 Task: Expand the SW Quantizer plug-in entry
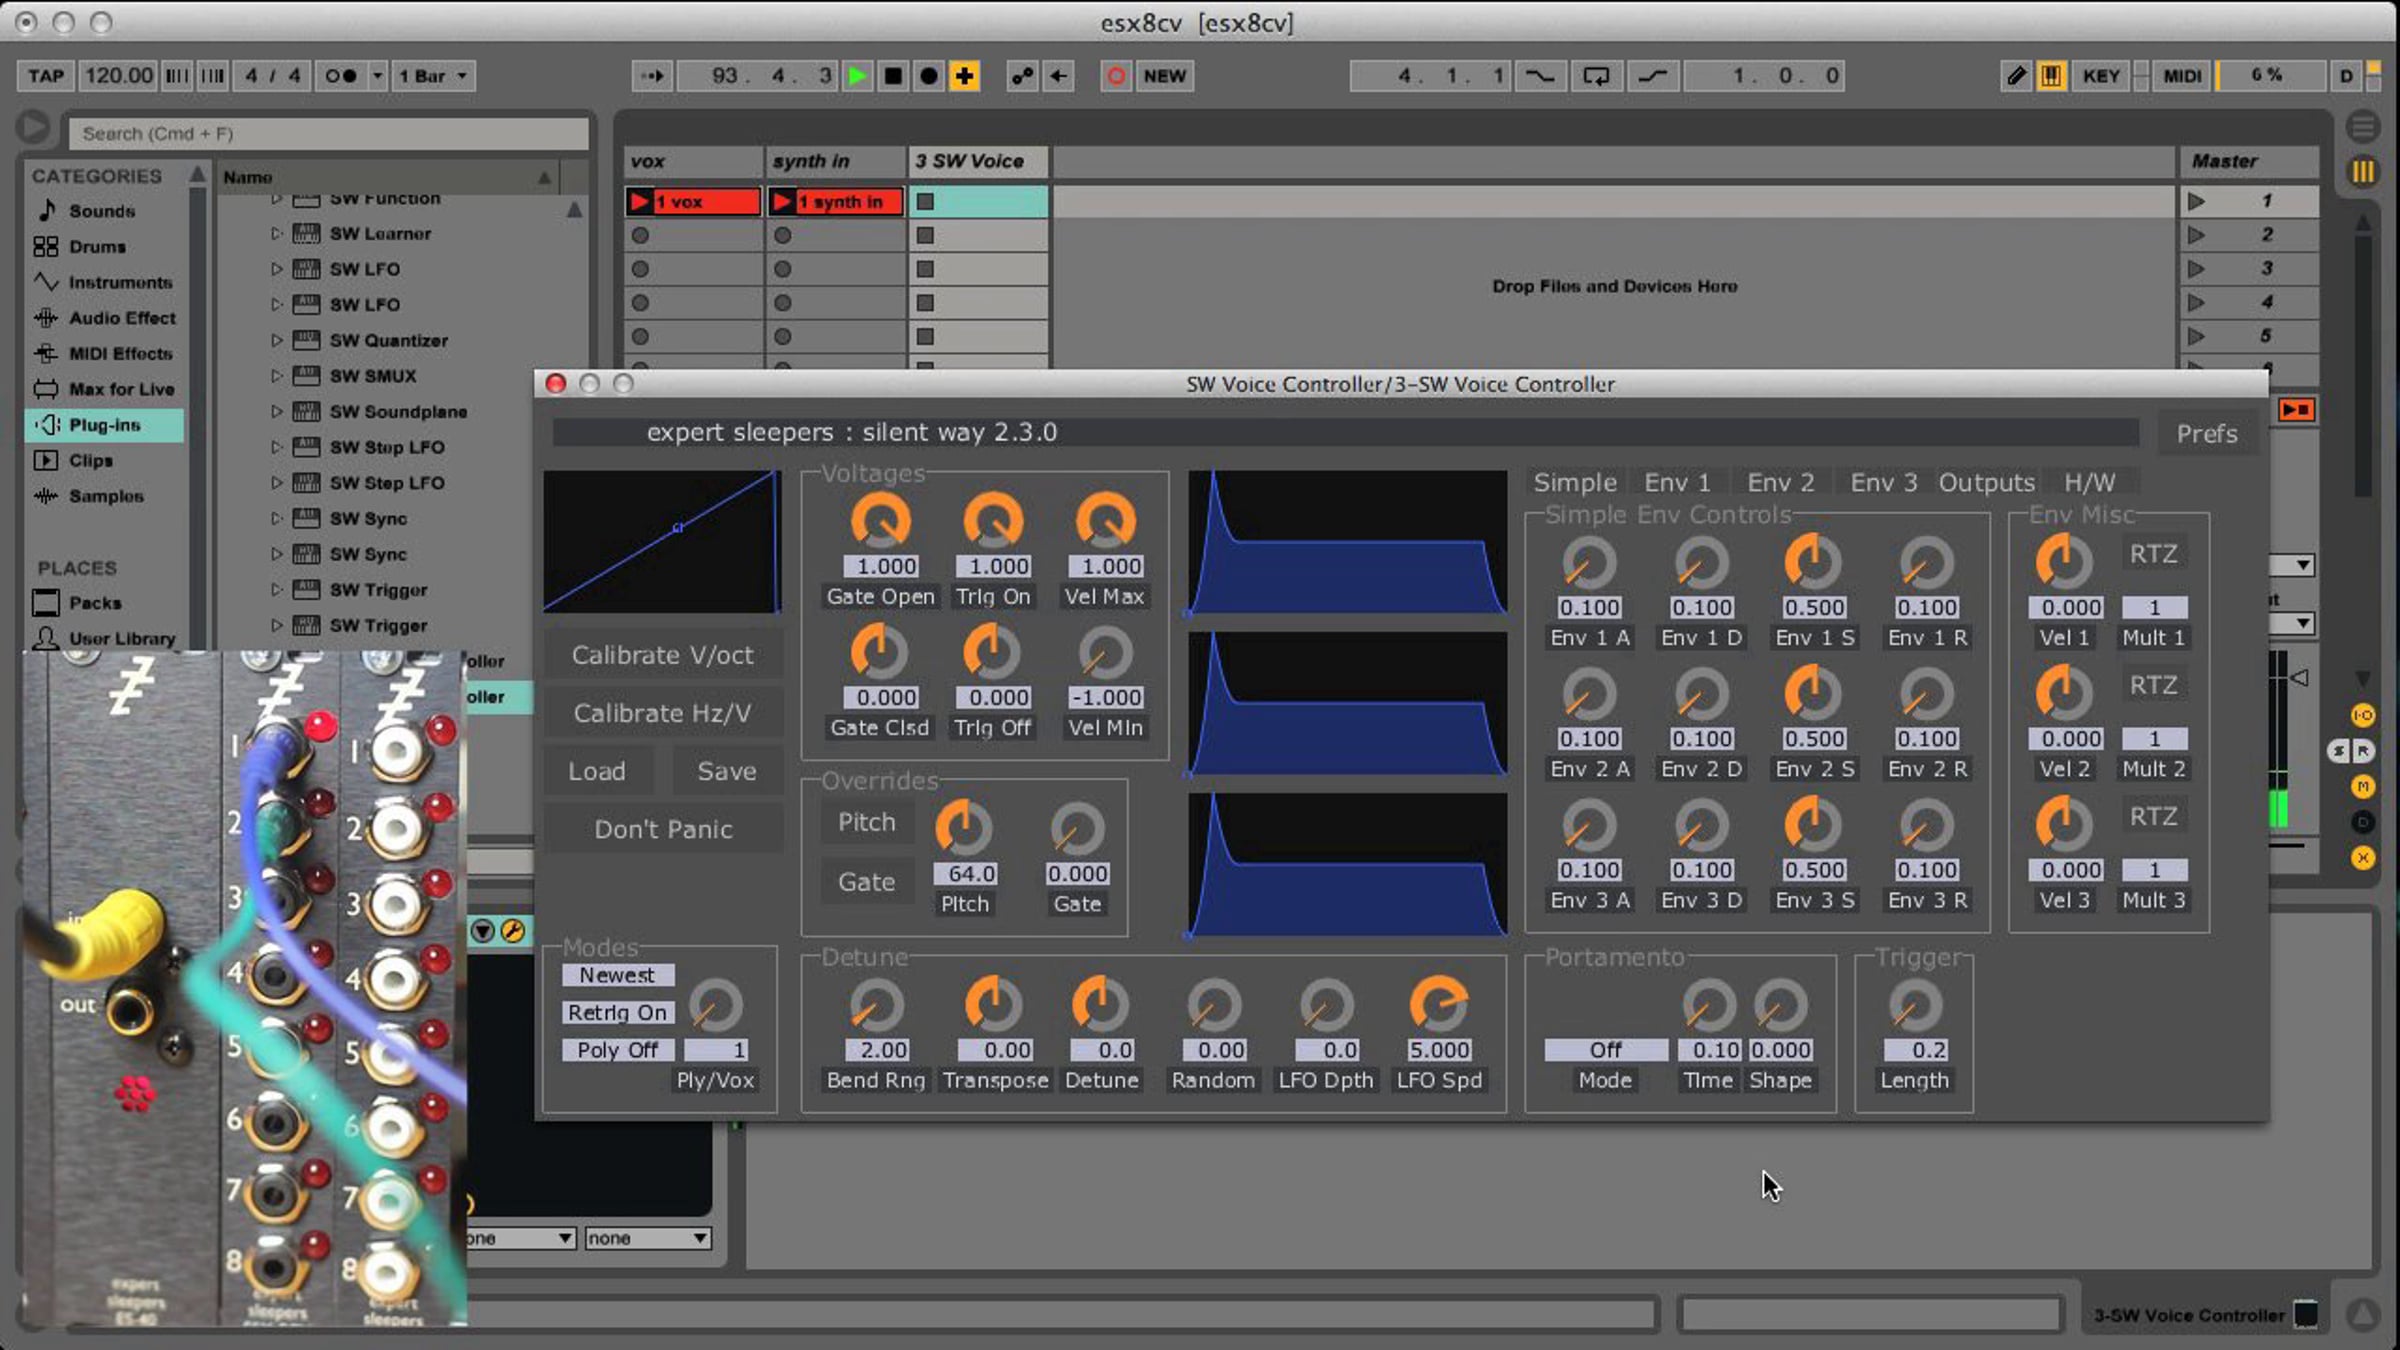click(276, 341)
